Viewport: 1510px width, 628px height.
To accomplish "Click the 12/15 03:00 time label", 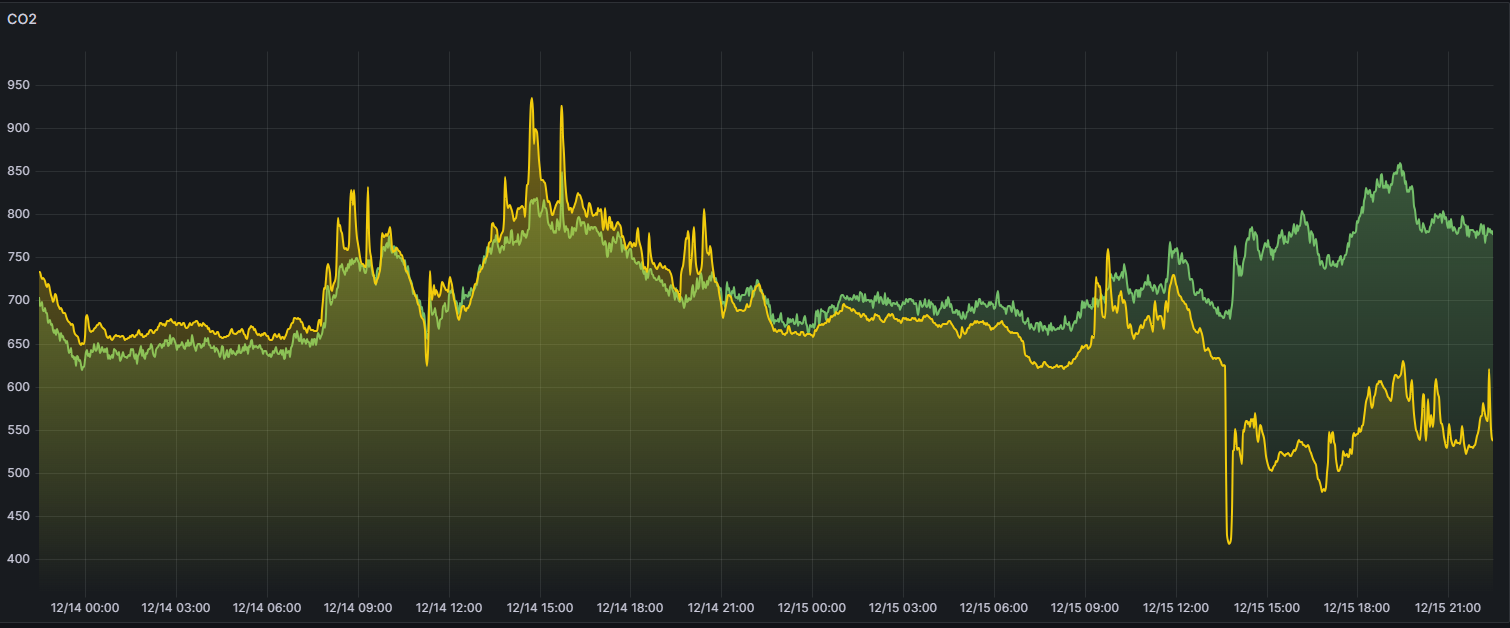I will (903, 607).
